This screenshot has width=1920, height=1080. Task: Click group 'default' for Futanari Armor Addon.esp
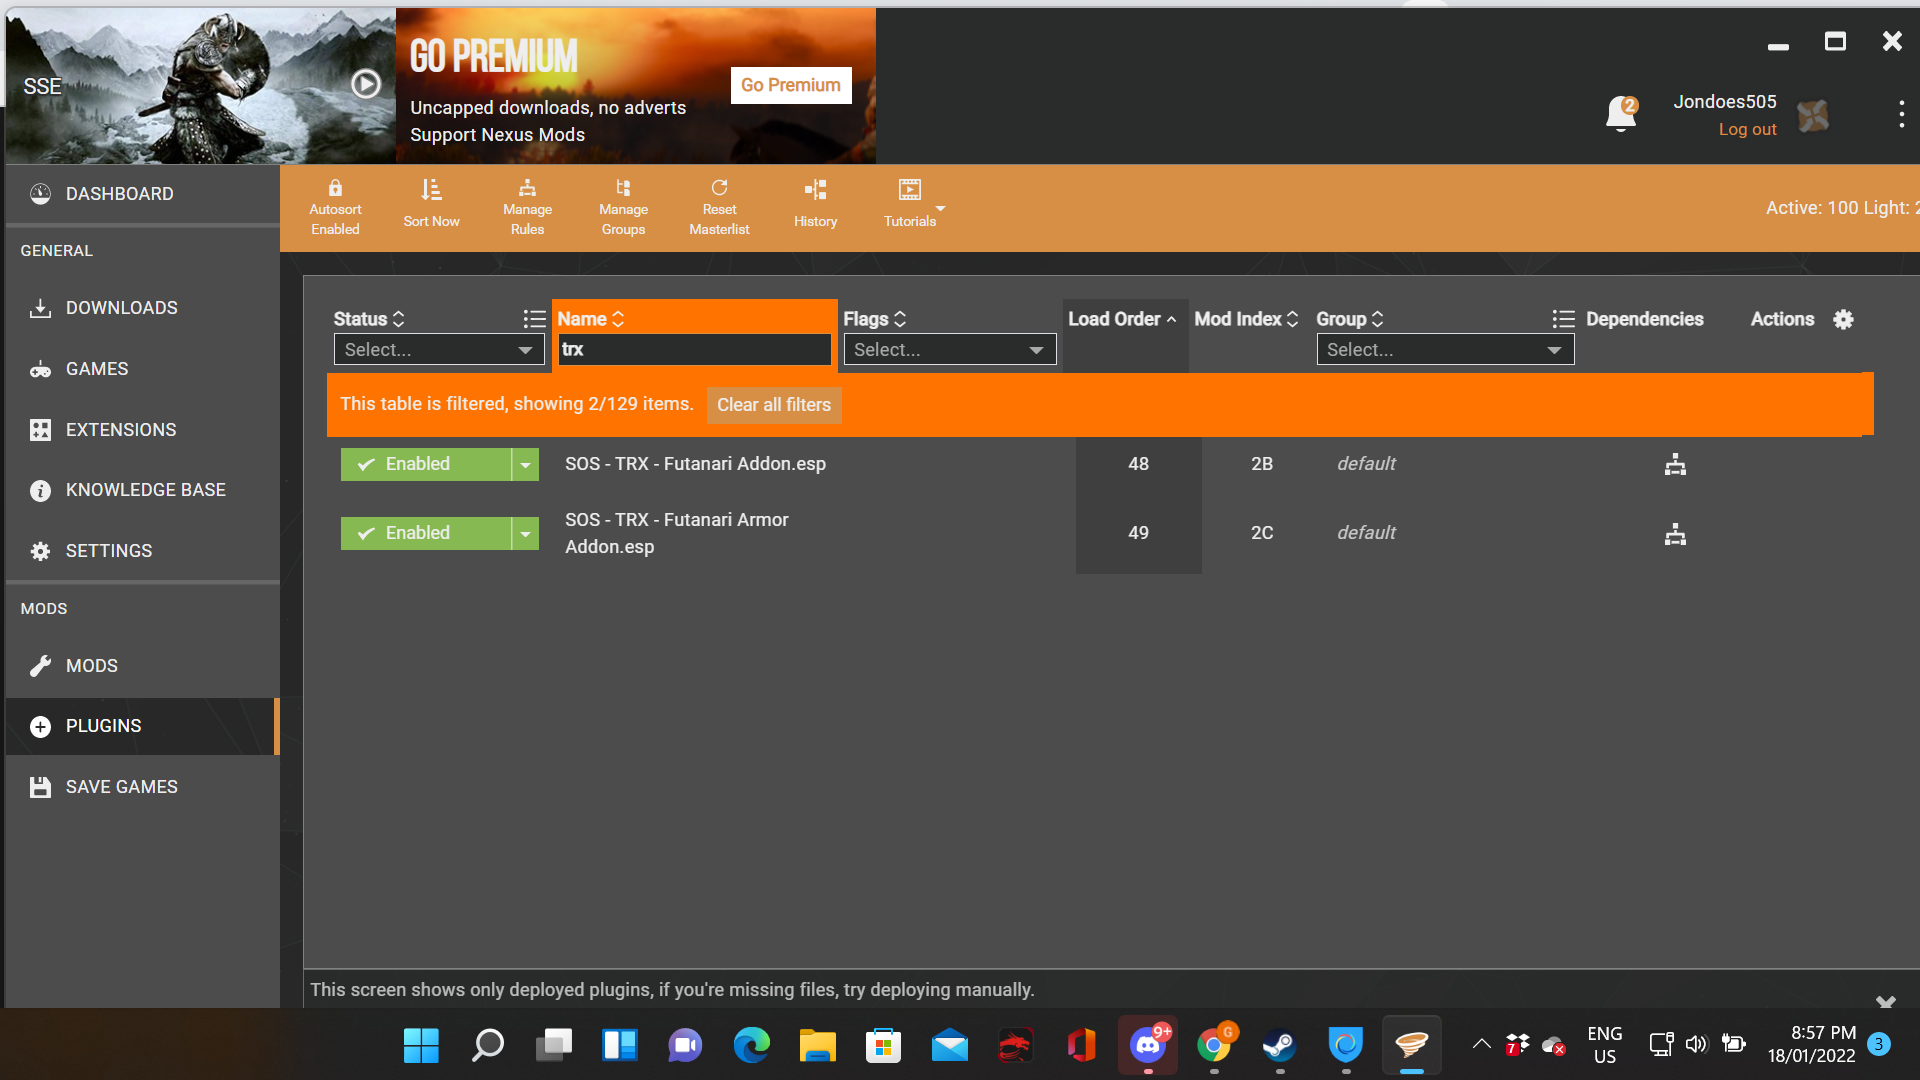click(1366, 533)
